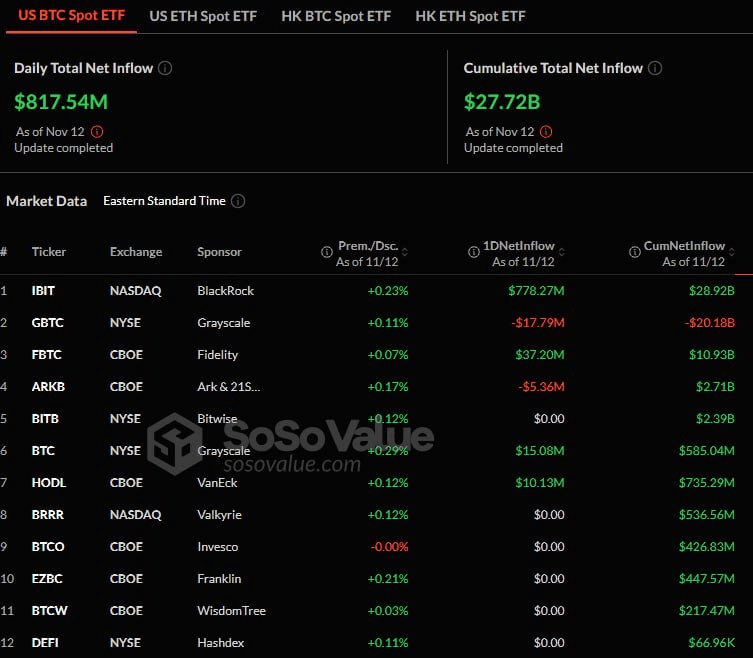Click the Ticker column header
The height and width of the screenshot is (658, 753).
(x=49, y=252)
